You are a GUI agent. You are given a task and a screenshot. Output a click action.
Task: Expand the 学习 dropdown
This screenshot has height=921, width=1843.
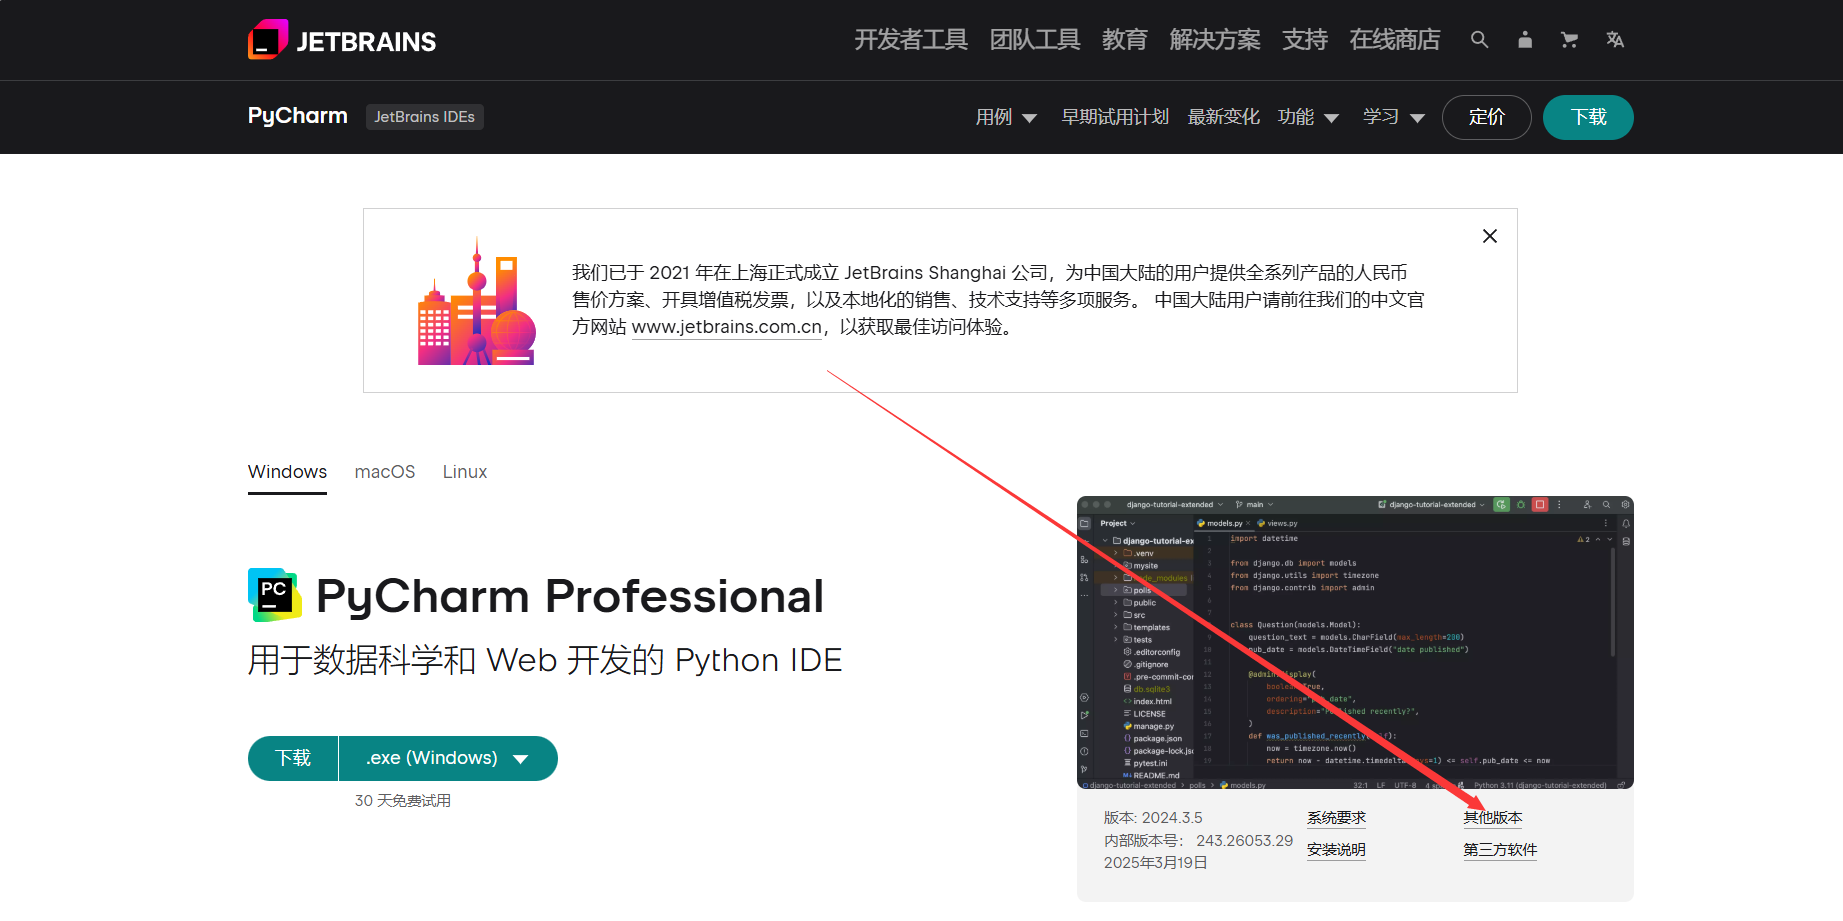1394,117
